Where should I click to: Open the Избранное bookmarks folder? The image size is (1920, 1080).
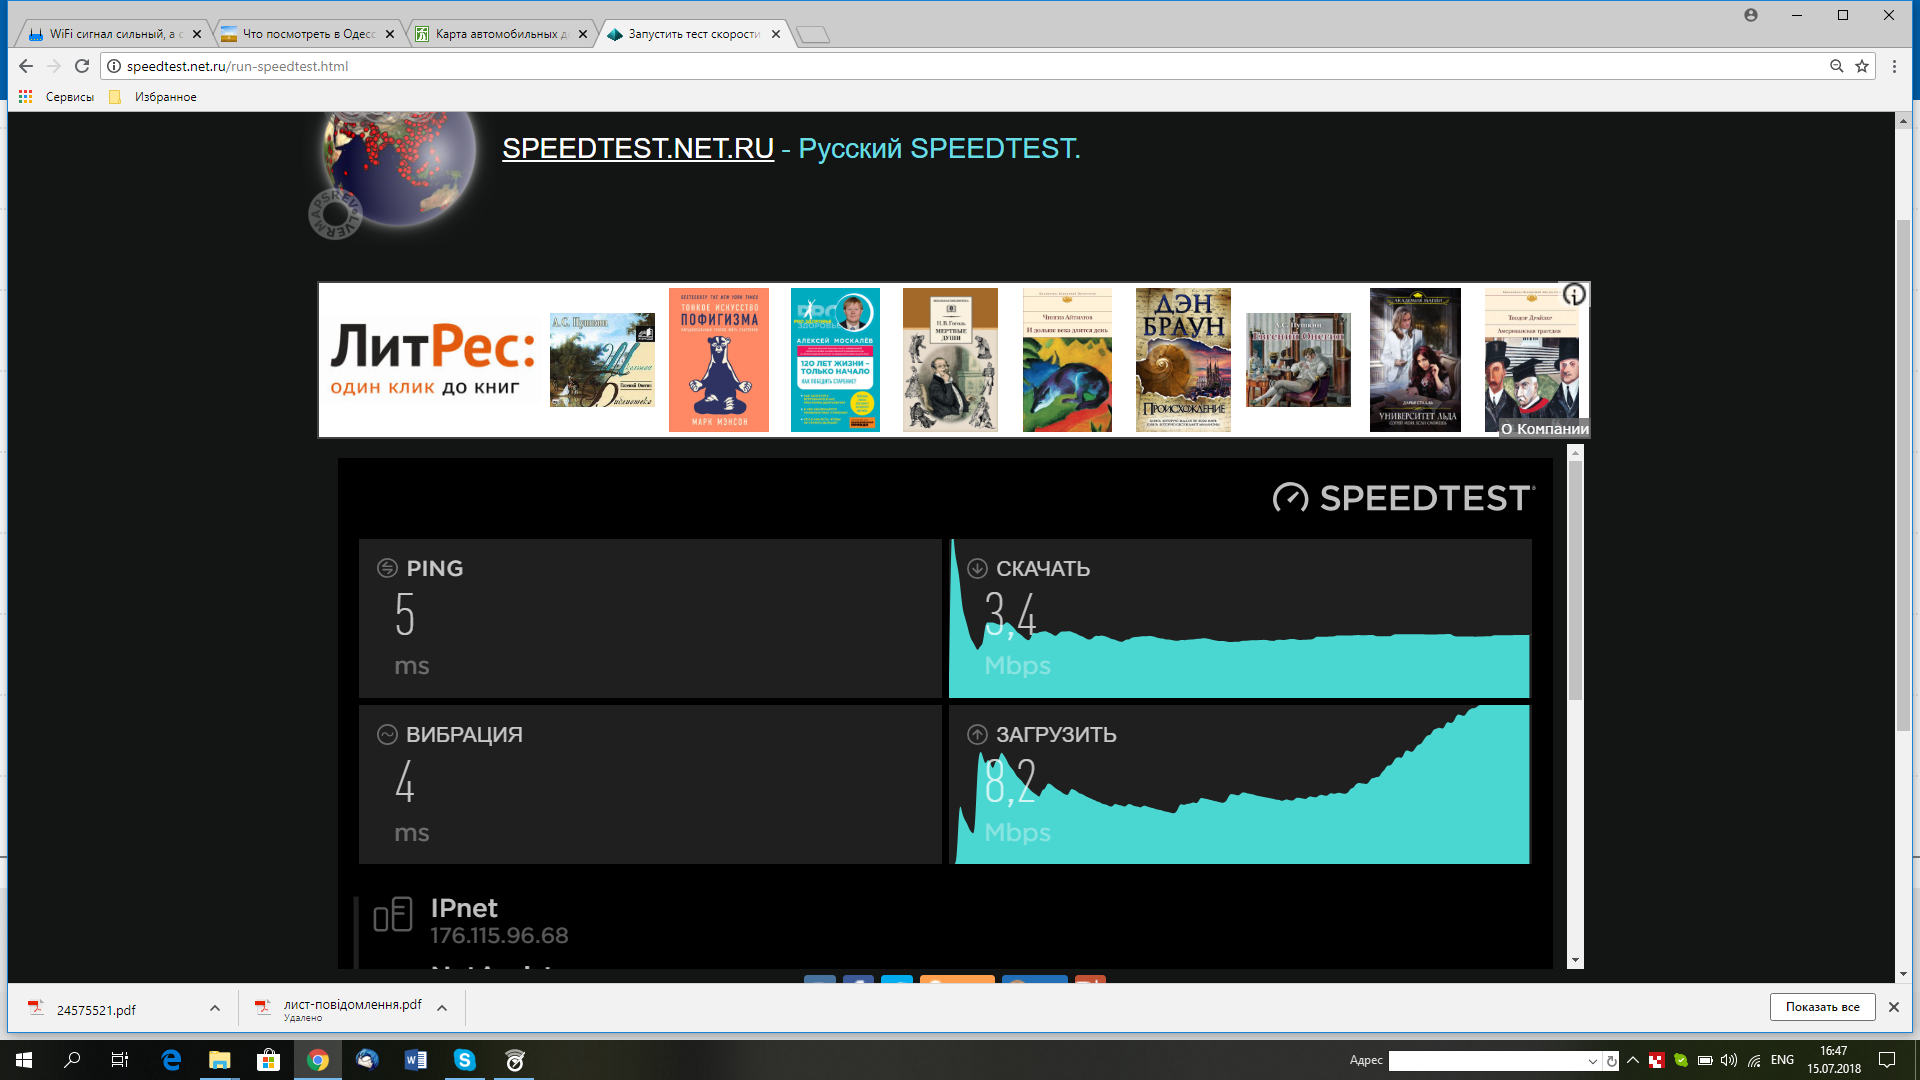coord(153,97)
